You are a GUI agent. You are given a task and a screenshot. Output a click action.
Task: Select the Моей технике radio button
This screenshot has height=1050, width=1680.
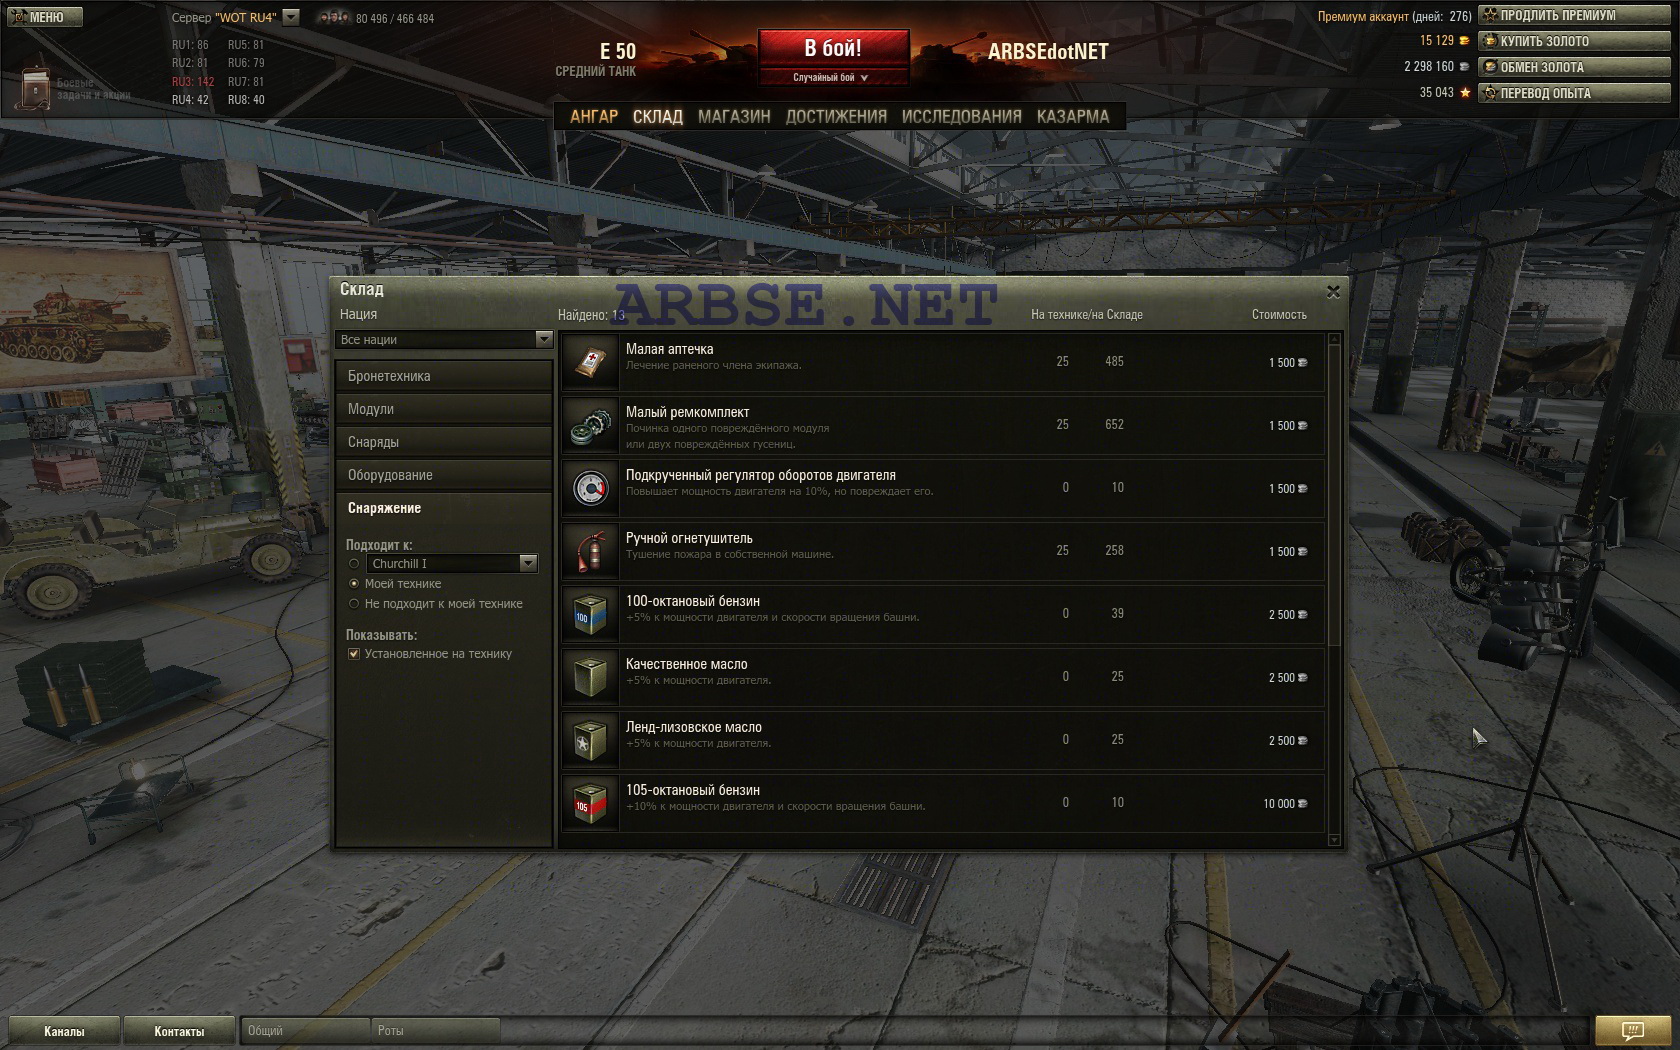354,584
